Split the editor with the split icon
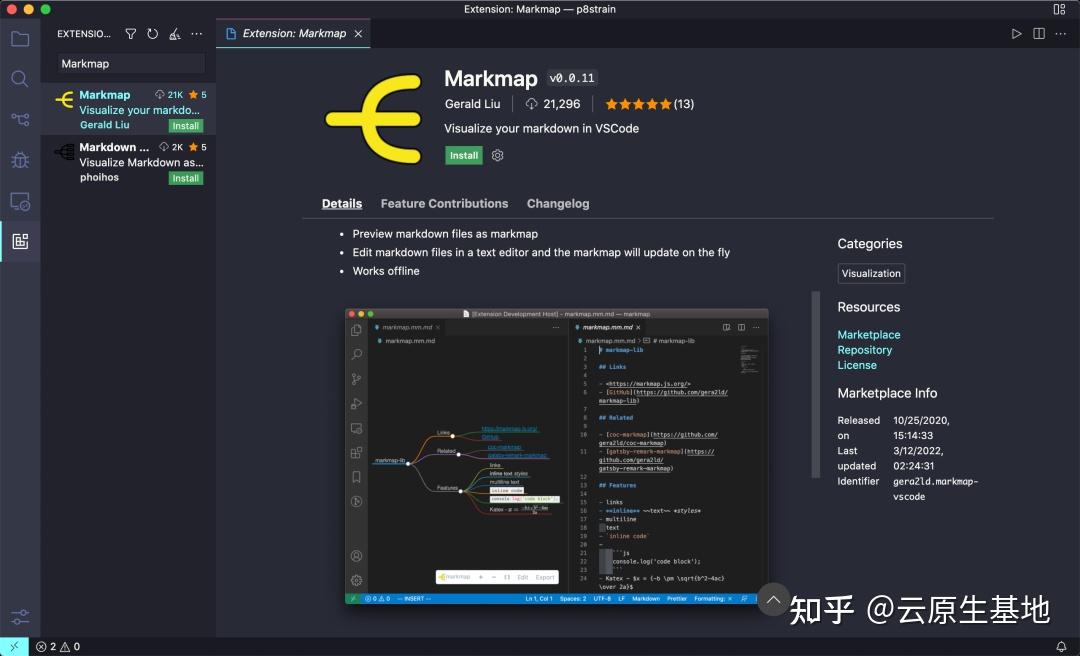 pyautogui.click(x=1039, y=33)
